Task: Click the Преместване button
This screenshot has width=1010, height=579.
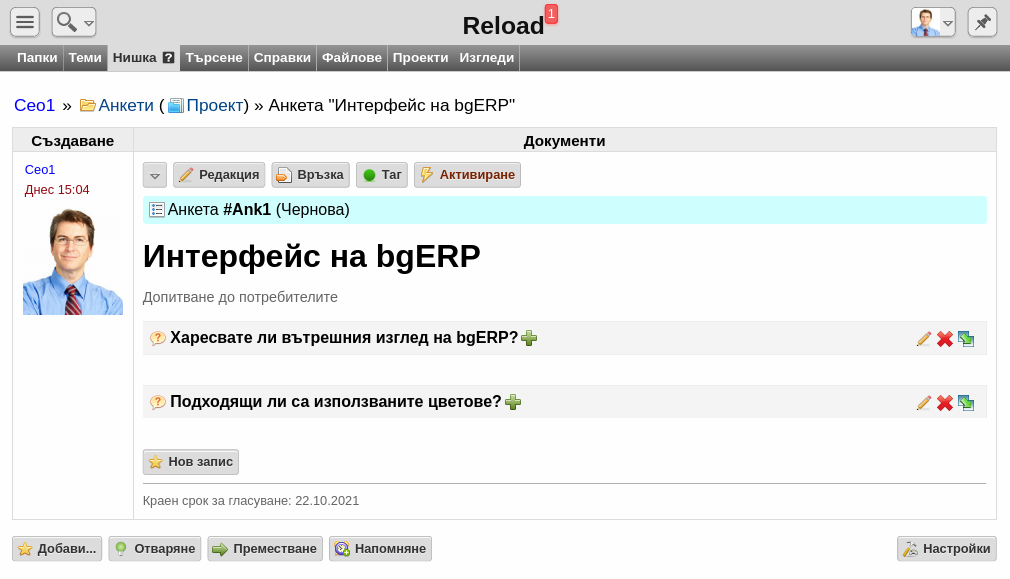Action: point(265,549)
